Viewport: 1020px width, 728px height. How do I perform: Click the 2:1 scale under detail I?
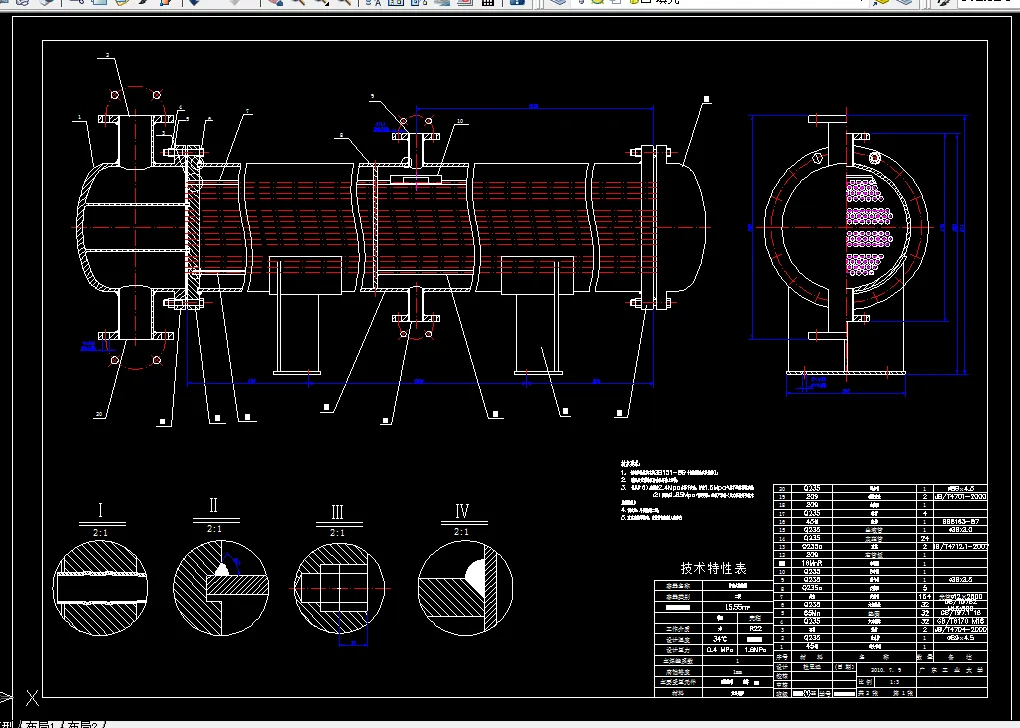(100, 533)
